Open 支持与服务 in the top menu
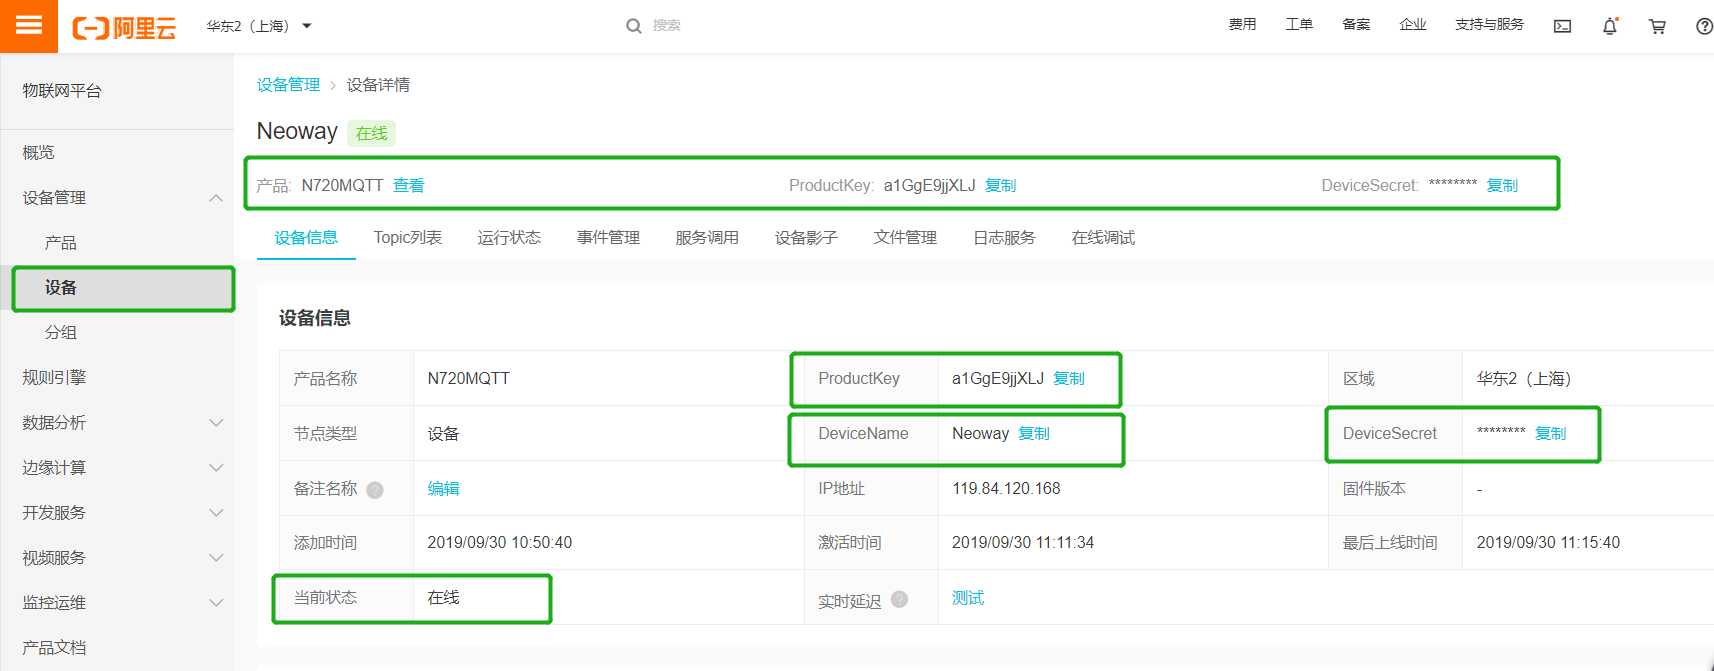This screenshot has height=671, width=1714. tap(1489, 25)
